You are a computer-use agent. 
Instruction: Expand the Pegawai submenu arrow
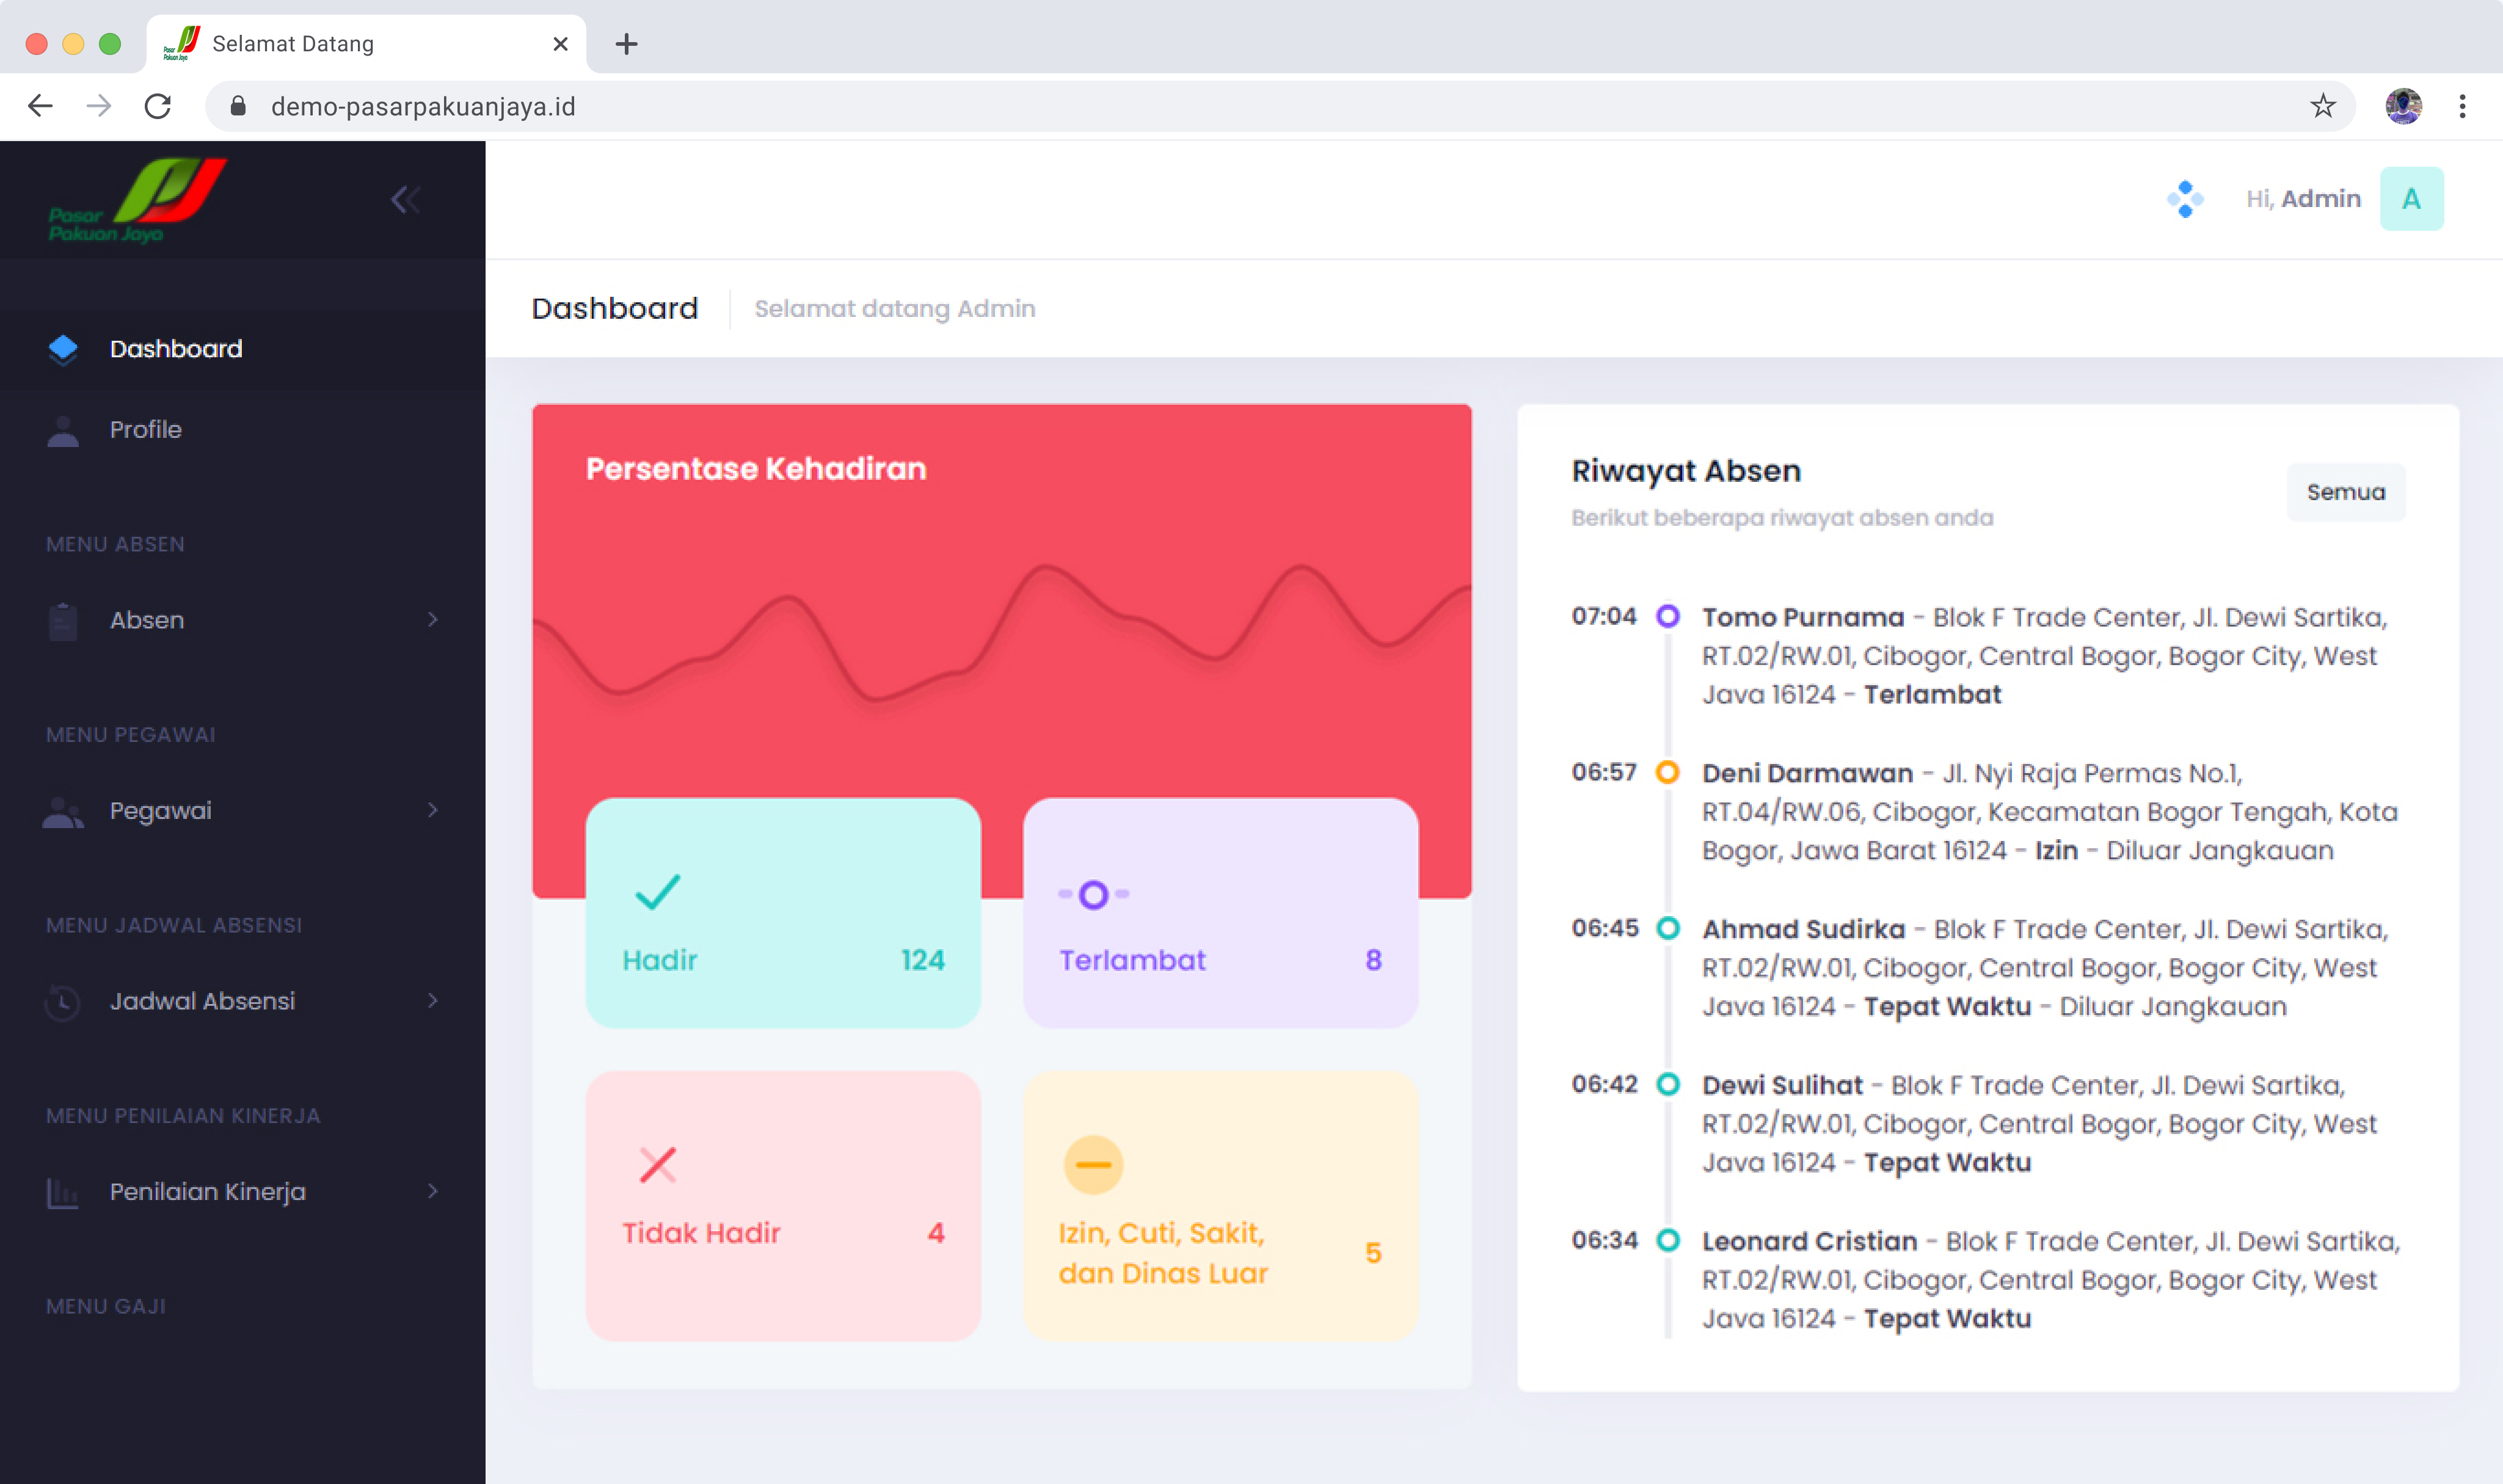click(x=433, y=810)
